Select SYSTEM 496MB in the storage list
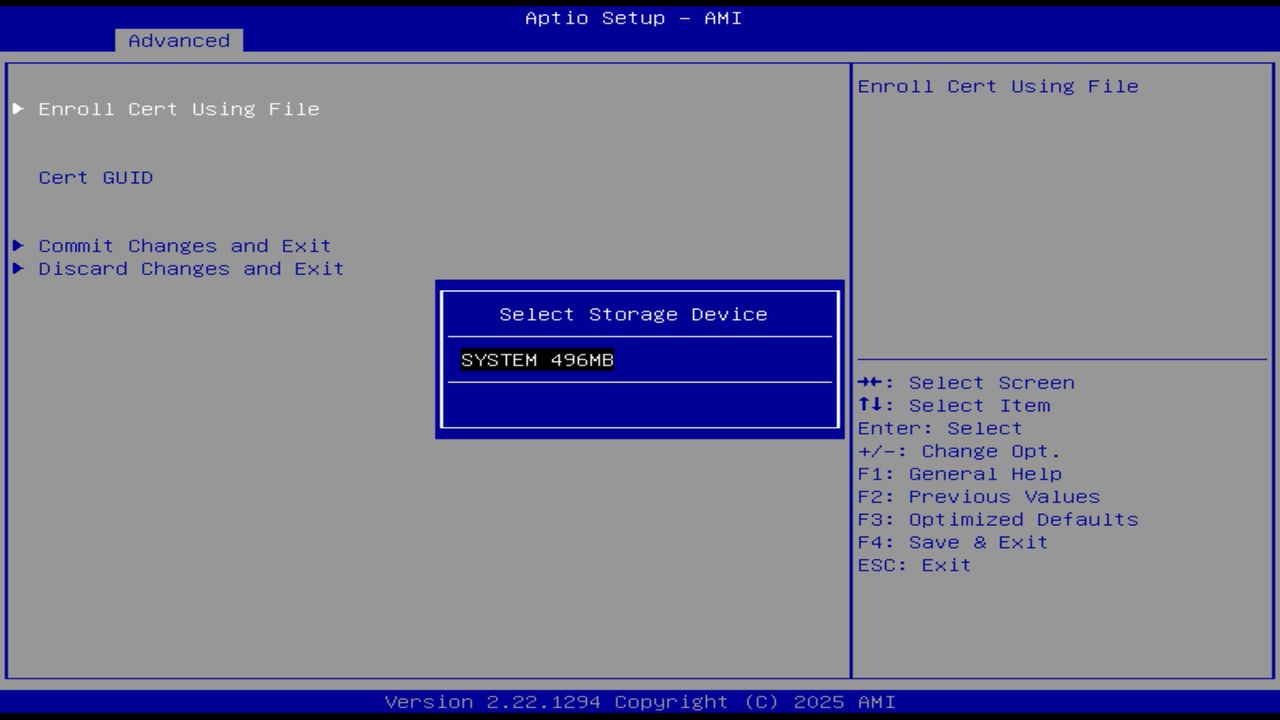The width and height of the screenshot is (1280, 720). click(x=536, y=359)
